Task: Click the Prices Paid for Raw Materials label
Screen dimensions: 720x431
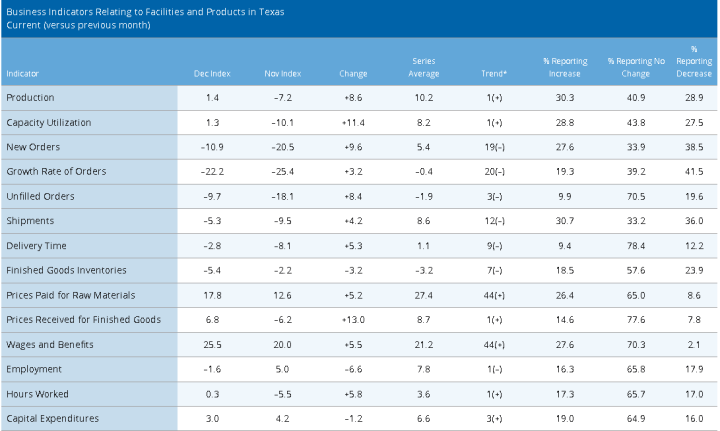Action: pos(71,295)
